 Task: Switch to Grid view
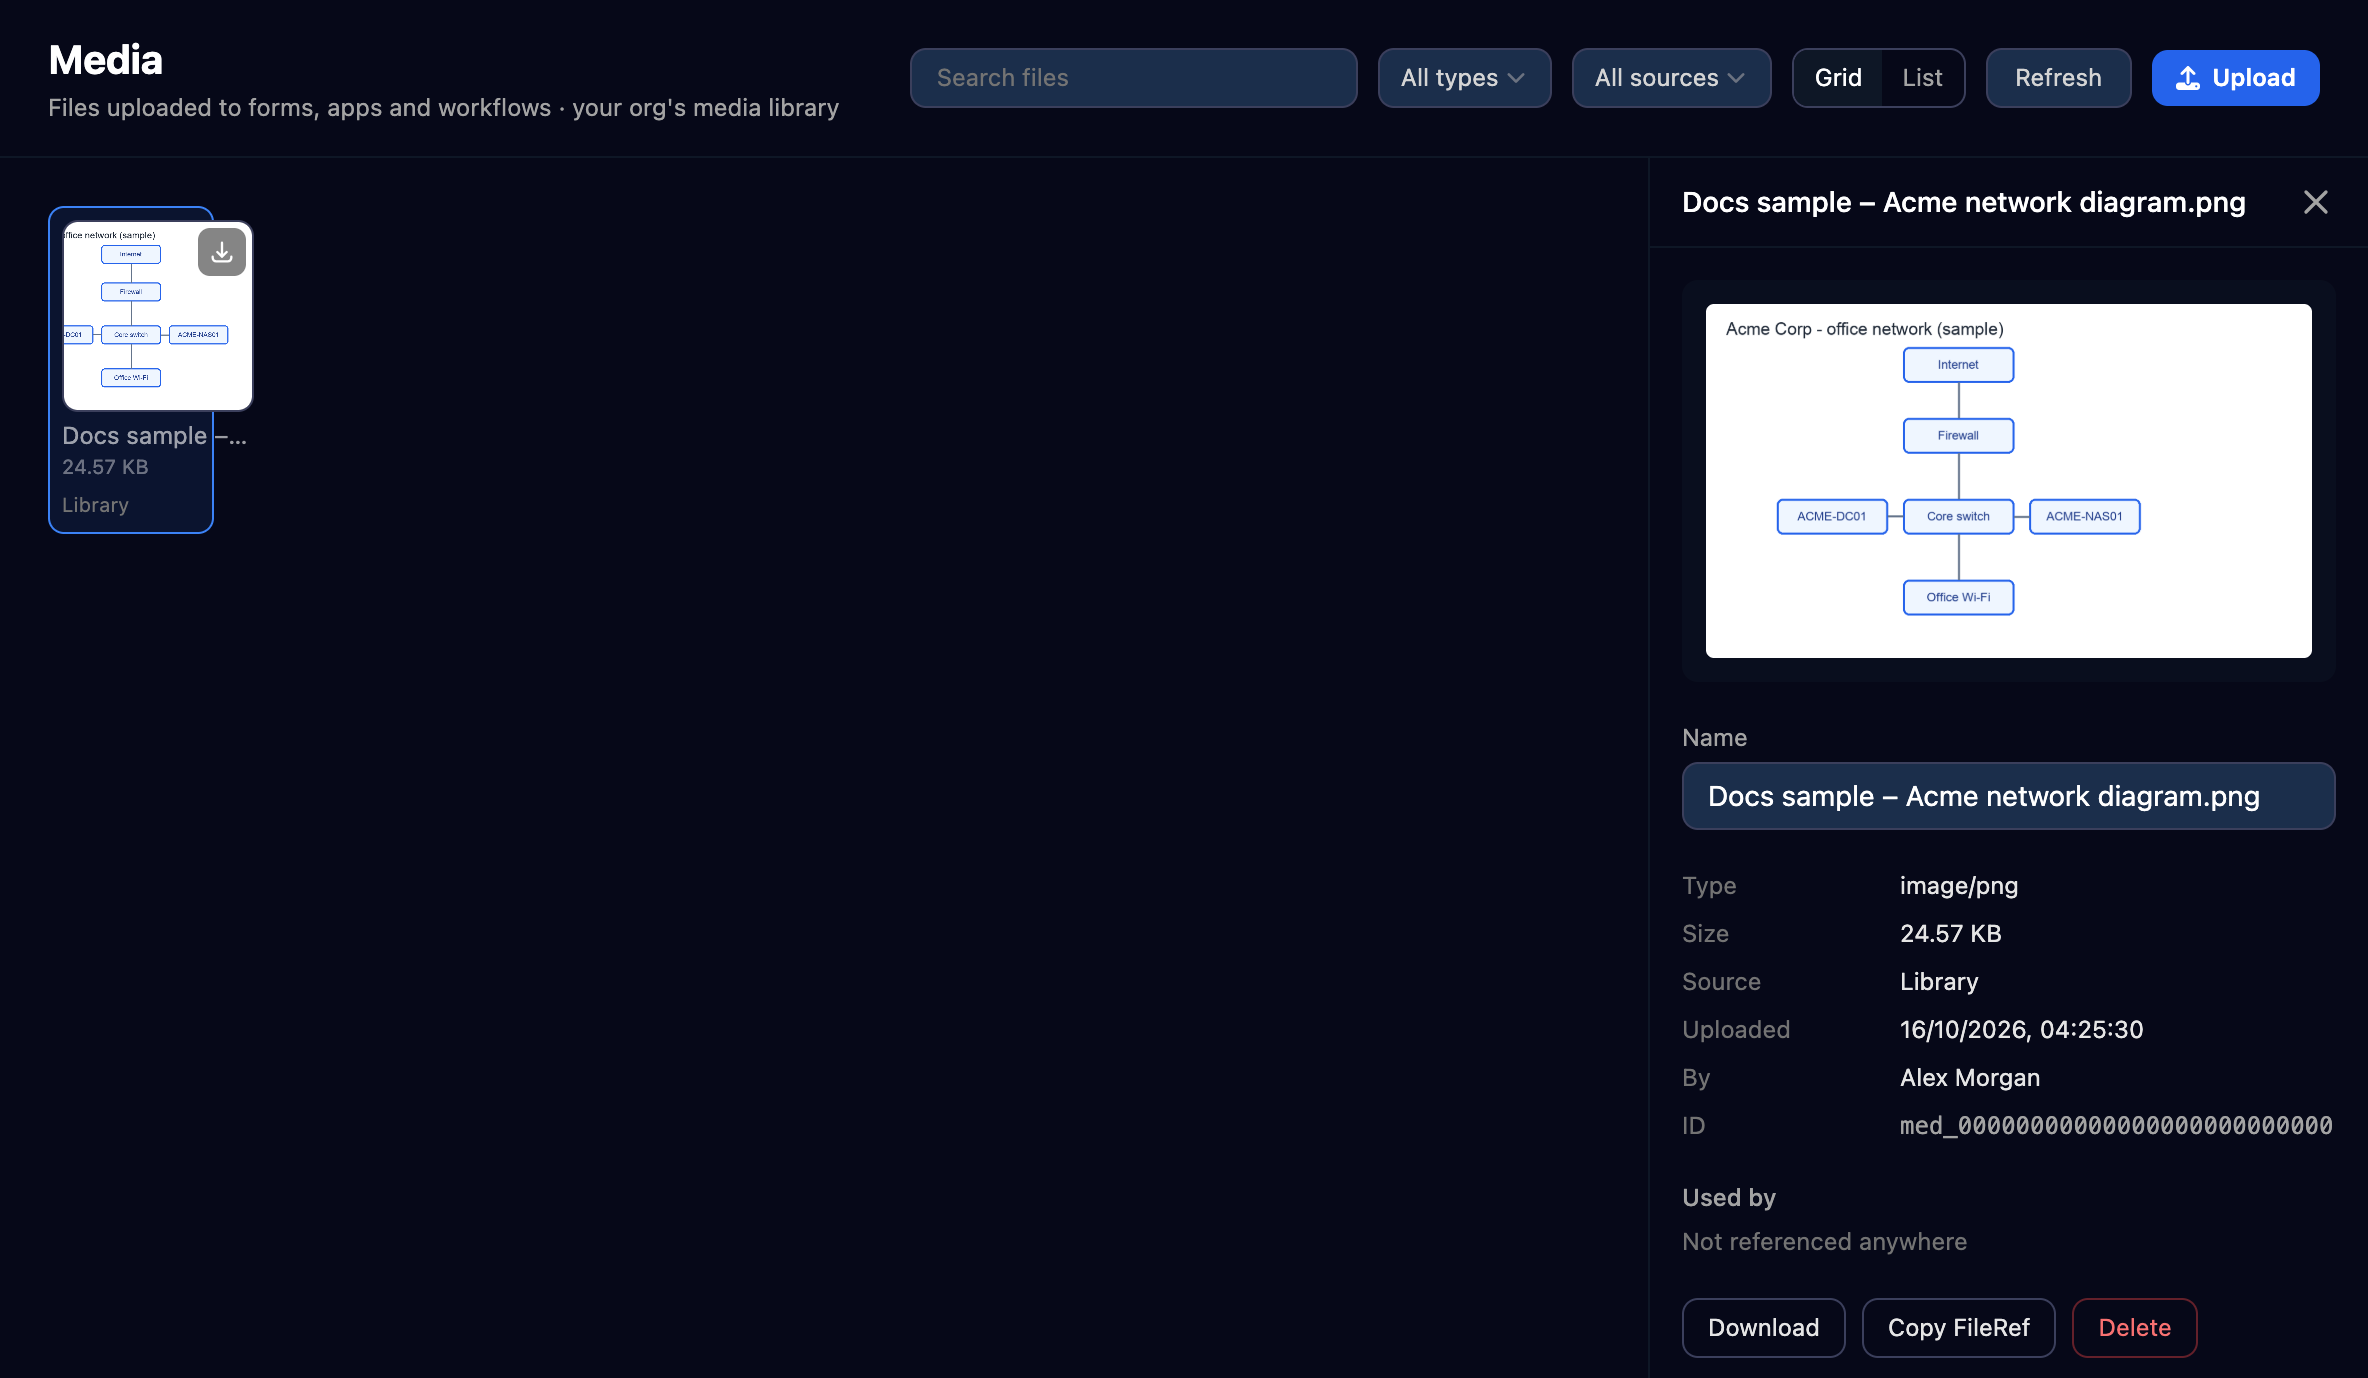pyautogui.click(x=1838, y=78)
